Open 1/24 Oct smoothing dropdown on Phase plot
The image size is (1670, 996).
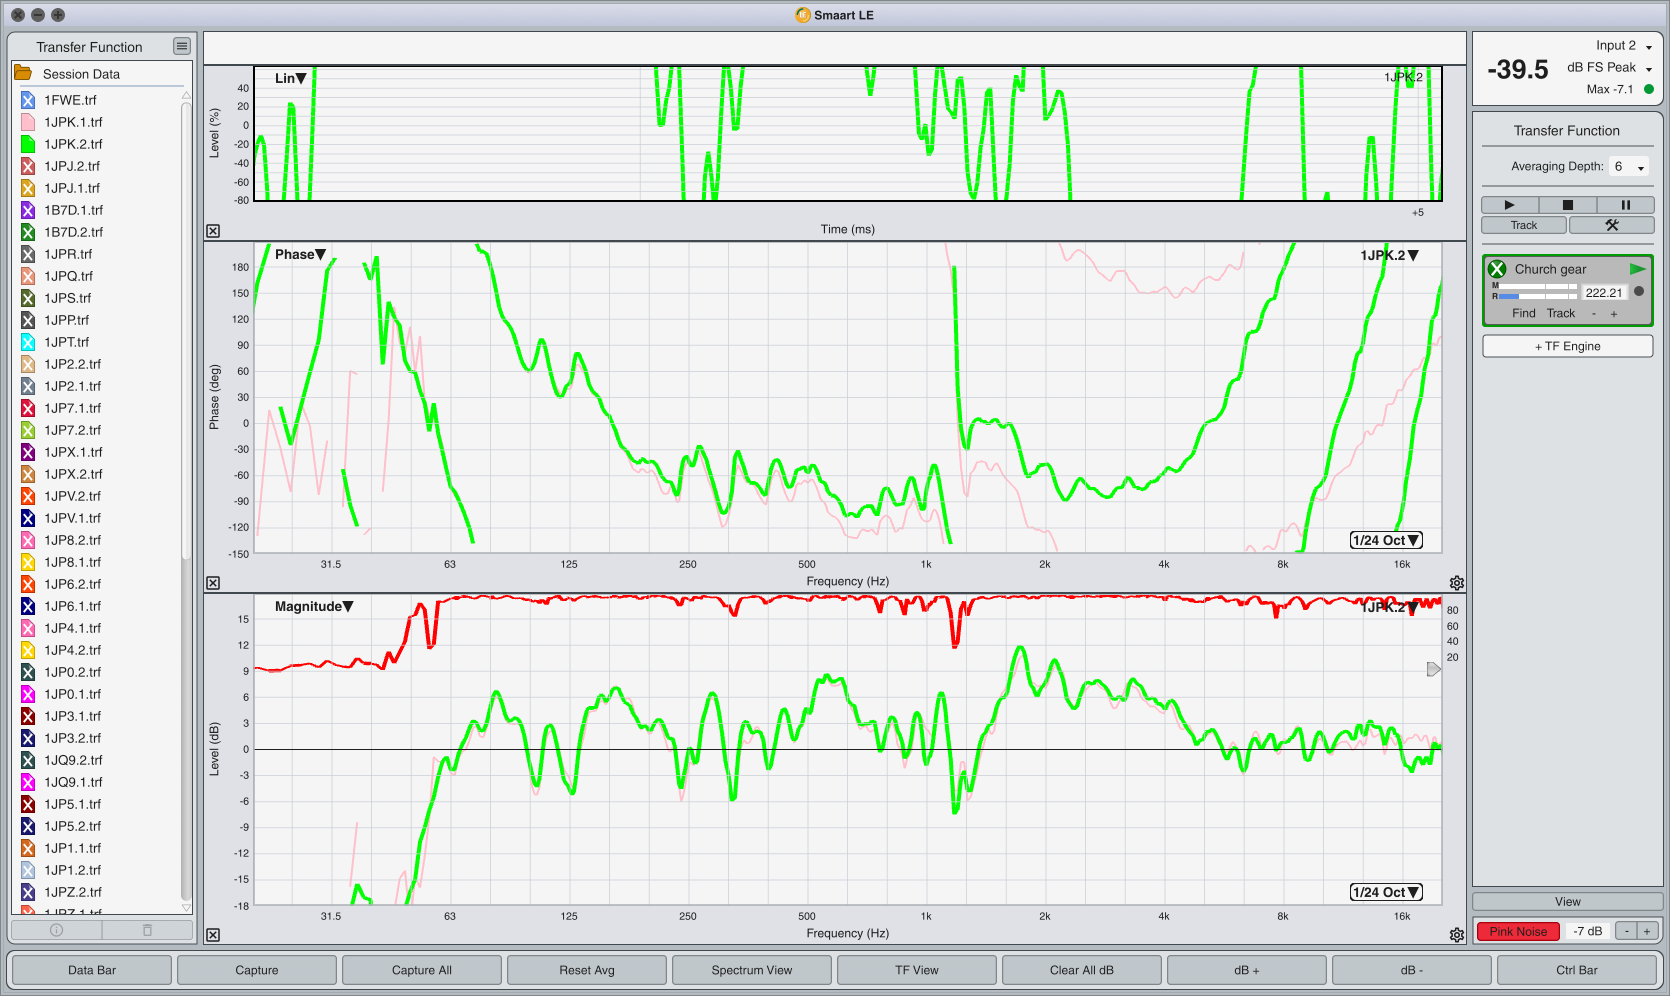coord(1386,540)
